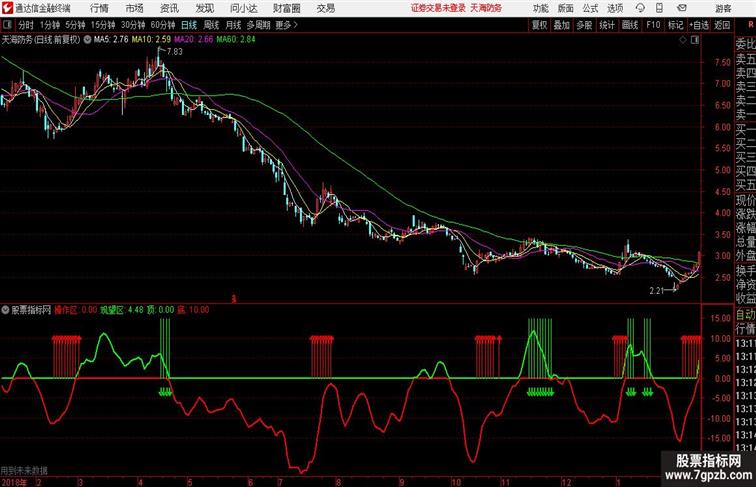The image size is (756, 487).
Task: Open the 资讯 menu
Action: click(x=169, y=8)
